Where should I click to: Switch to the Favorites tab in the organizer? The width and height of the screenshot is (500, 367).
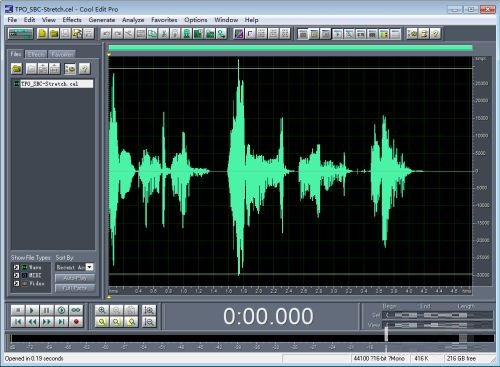click(62, 54)
